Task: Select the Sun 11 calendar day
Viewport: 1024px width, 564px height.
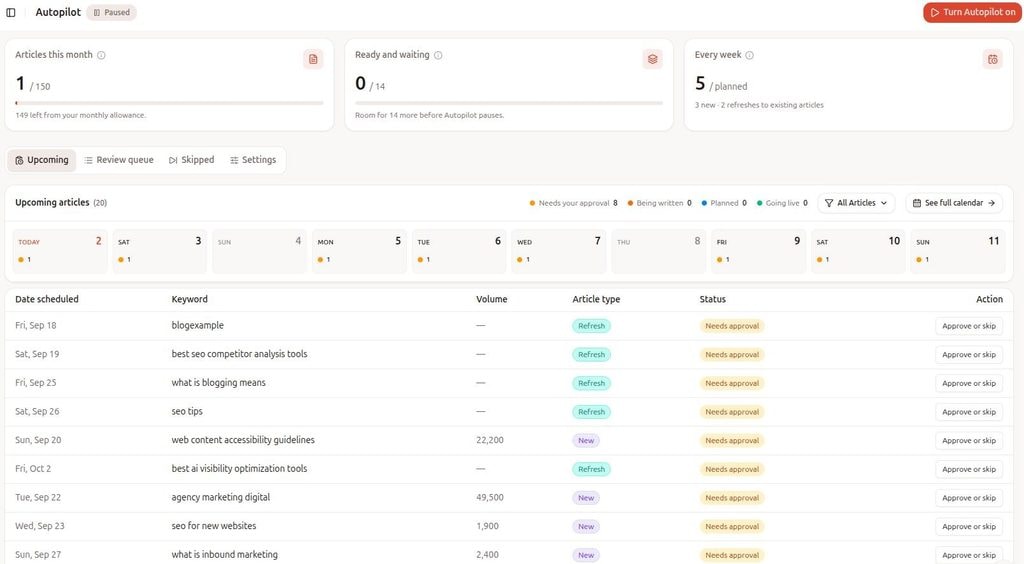Action: tap(958, 251)
